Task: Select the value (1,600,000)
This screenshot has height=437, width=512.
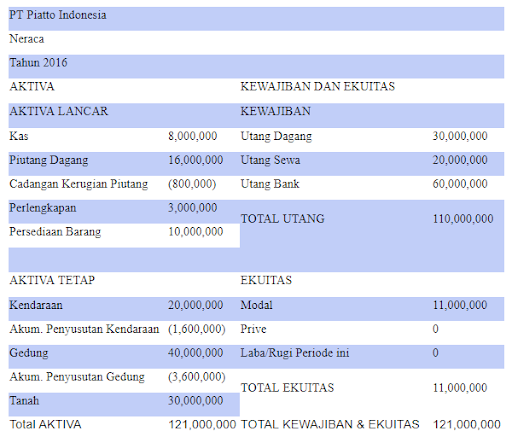Action: click(197, 329)
